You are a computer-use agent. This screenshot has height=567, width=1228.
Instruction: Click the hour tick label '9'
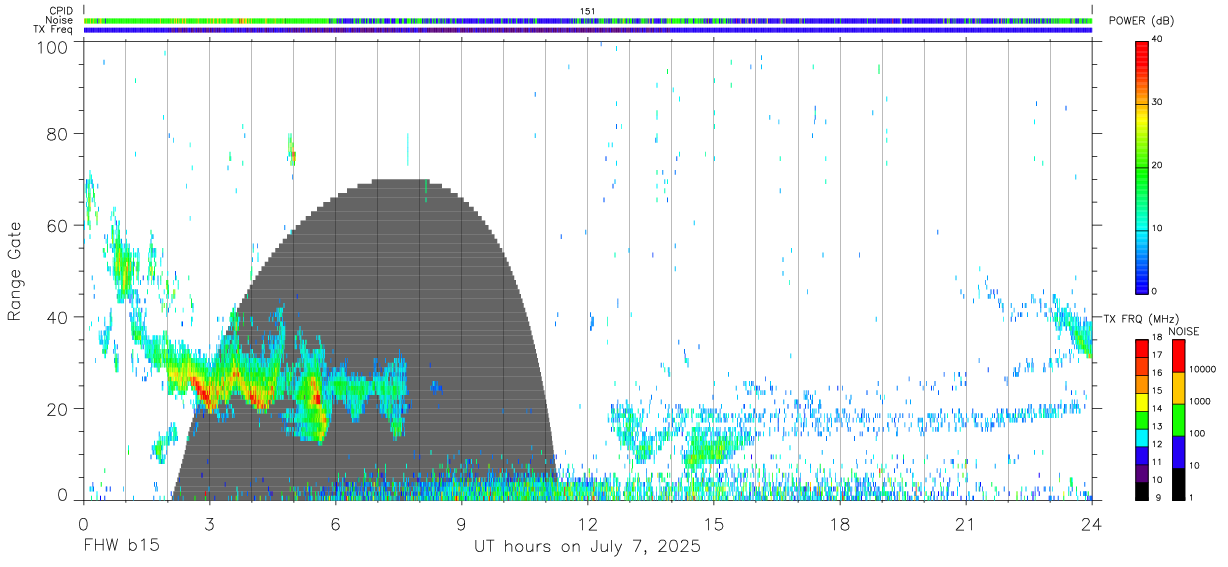pos(461,524)
